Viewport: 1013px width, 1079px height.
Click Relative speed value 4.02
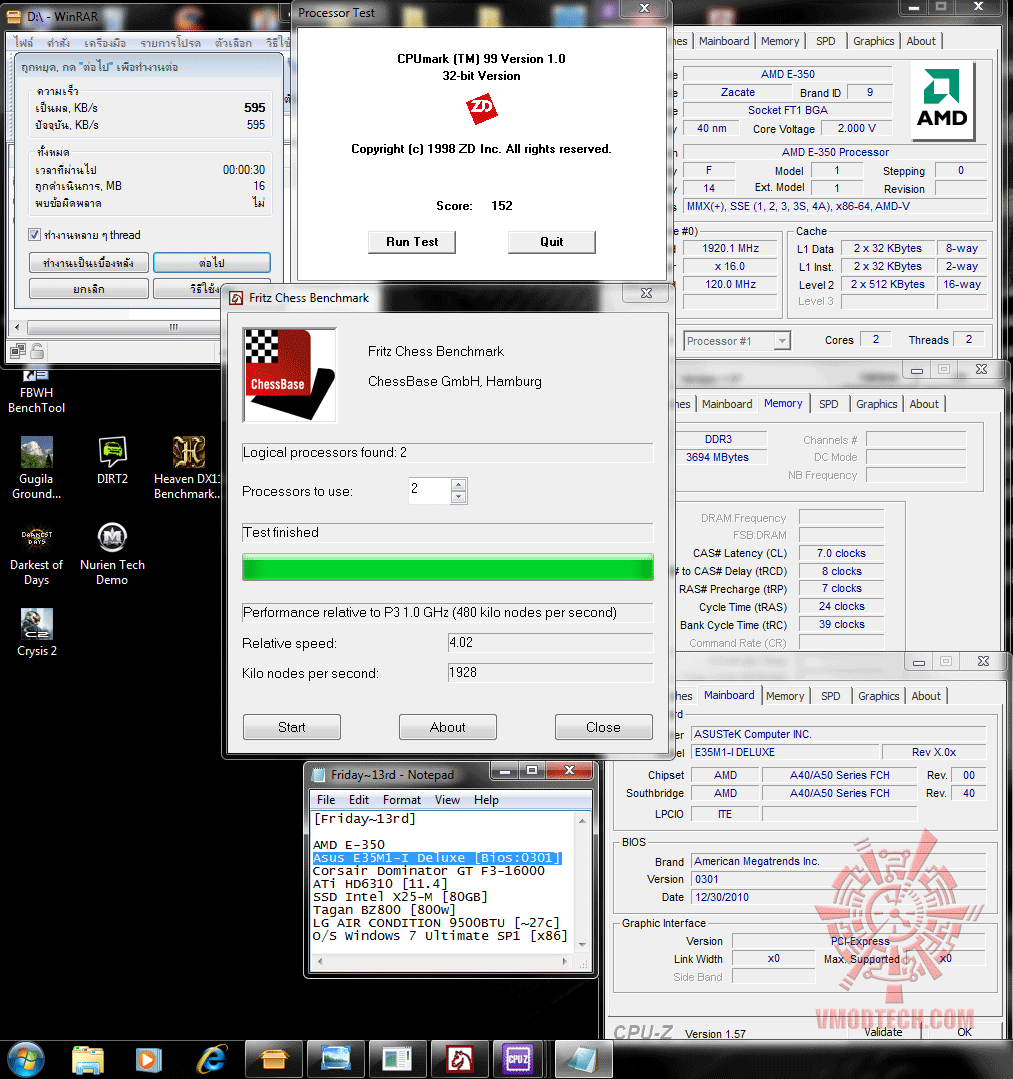(550, 643)
